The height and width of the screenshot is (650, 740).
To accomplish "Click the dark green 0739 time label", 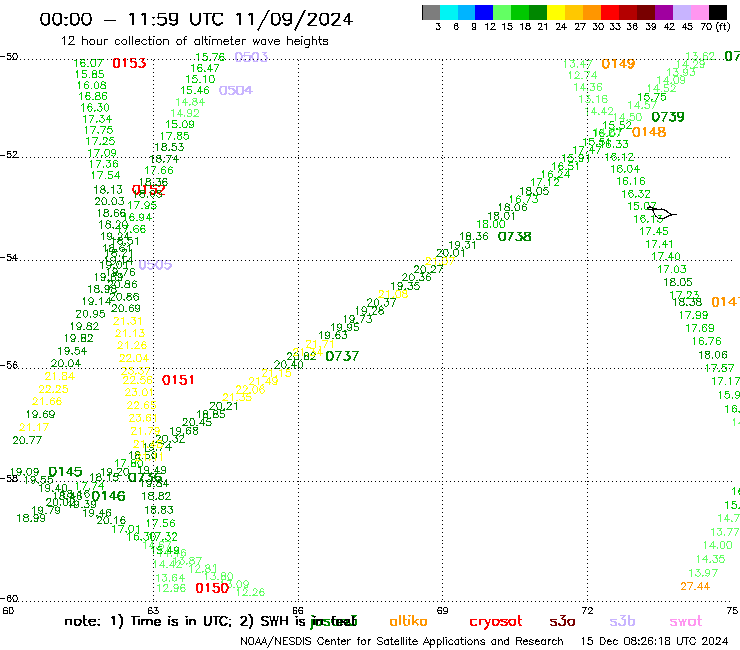I will pos(668,117).
